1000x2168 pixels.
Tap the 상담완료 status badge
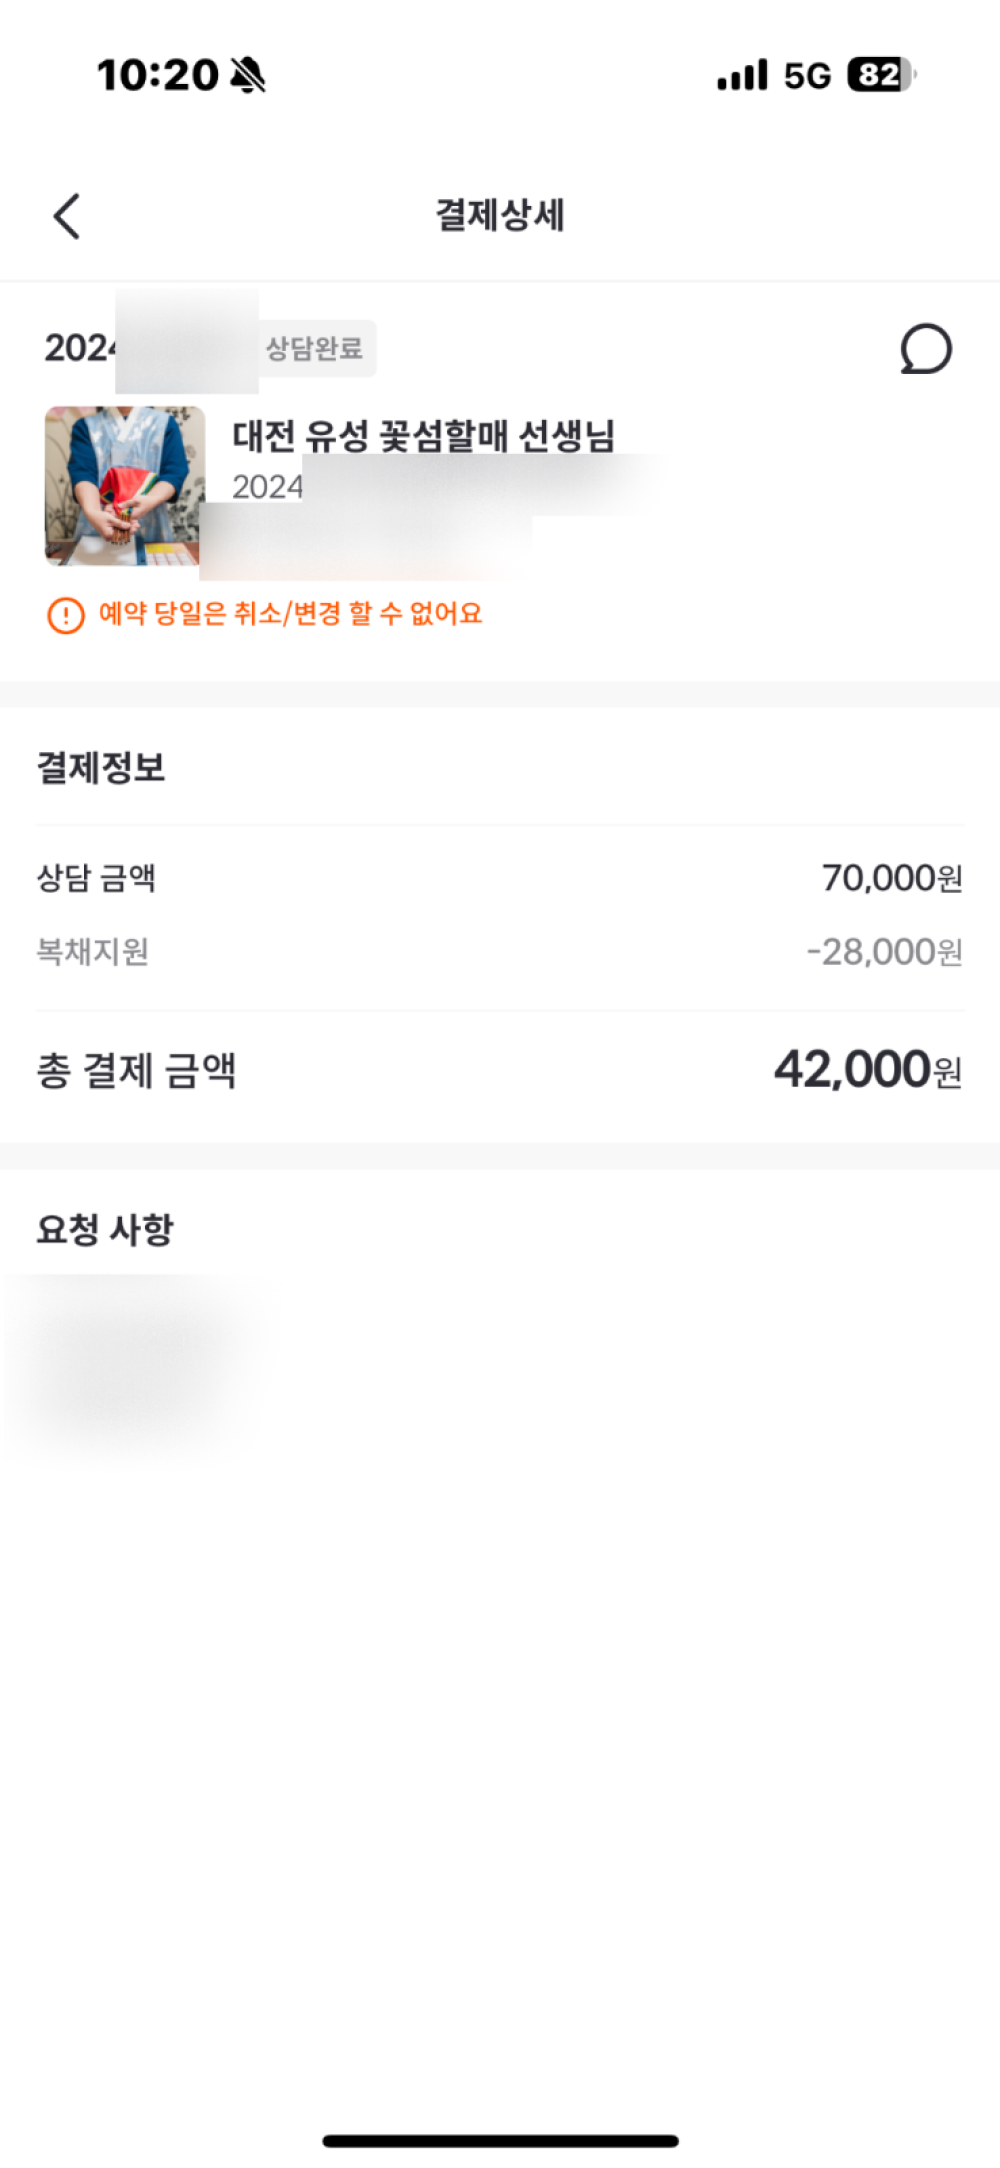tap(315, 348)
